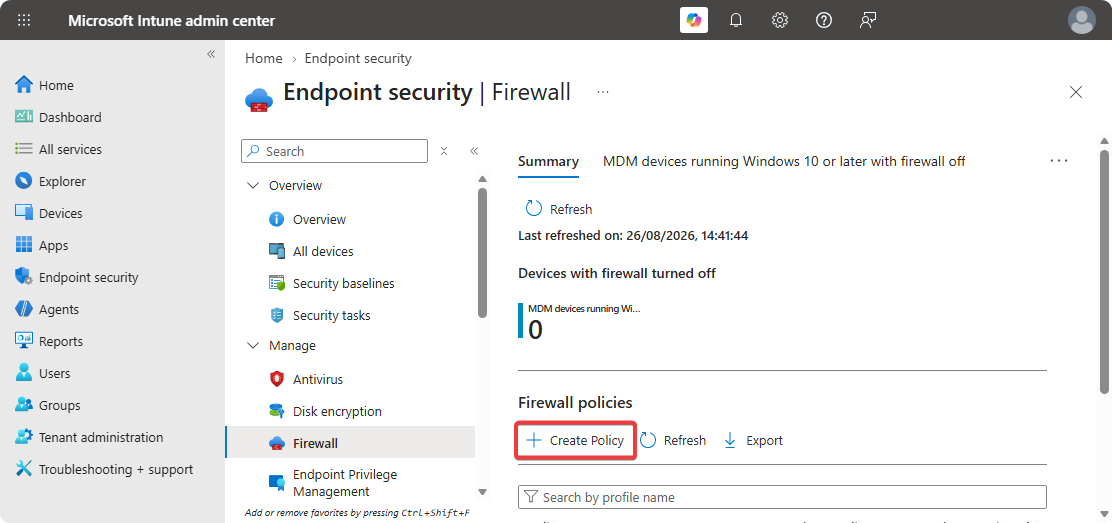Viewport: 1112px width, 523px height.
Task: Click the blade menu scroll up arrow
Action: pos(482,179)
